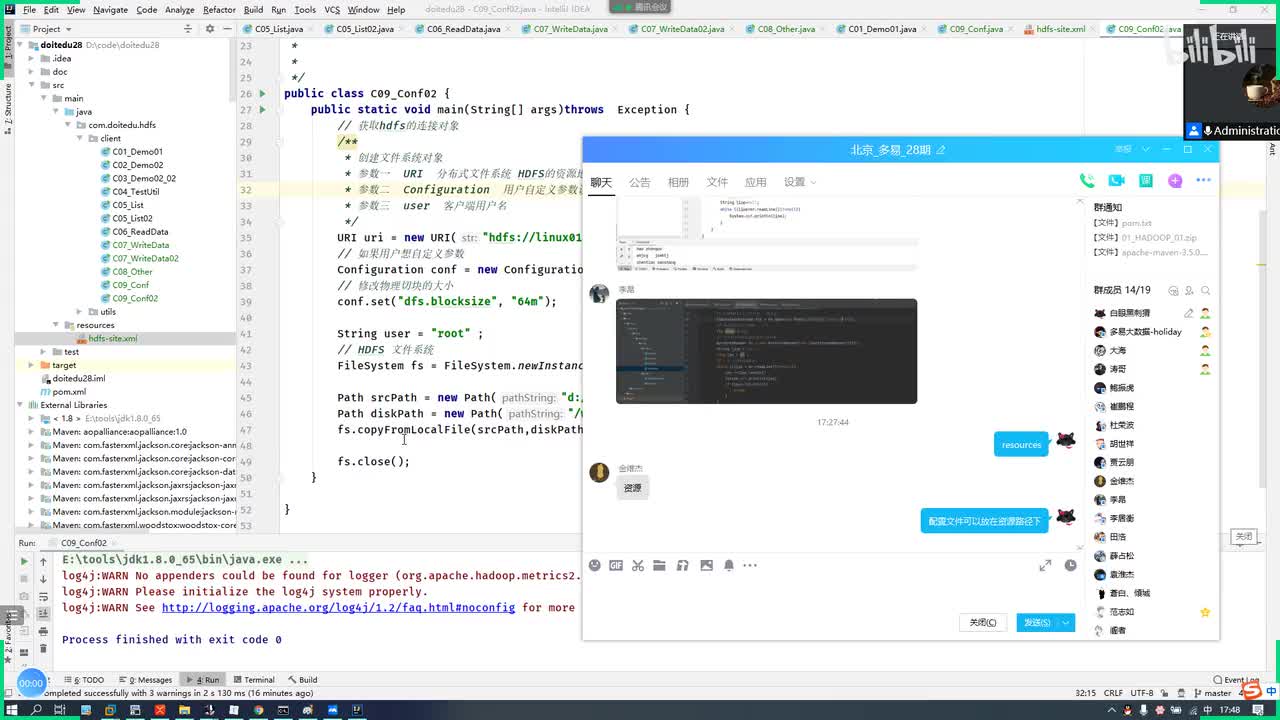1280x720 pixels.
Task: Click the master git branch in status bar
Action: coord(1212,693)
